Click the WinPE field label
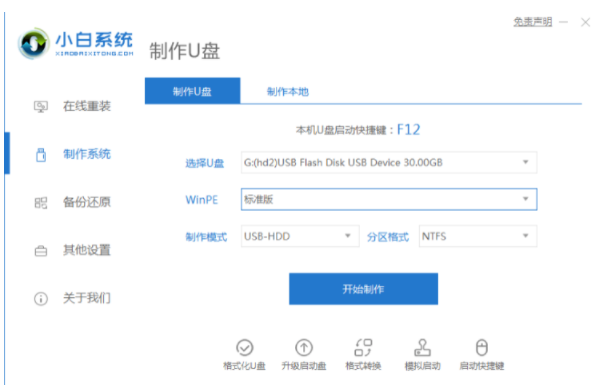Screen dimensions: 600x392 tap(202, 200)
